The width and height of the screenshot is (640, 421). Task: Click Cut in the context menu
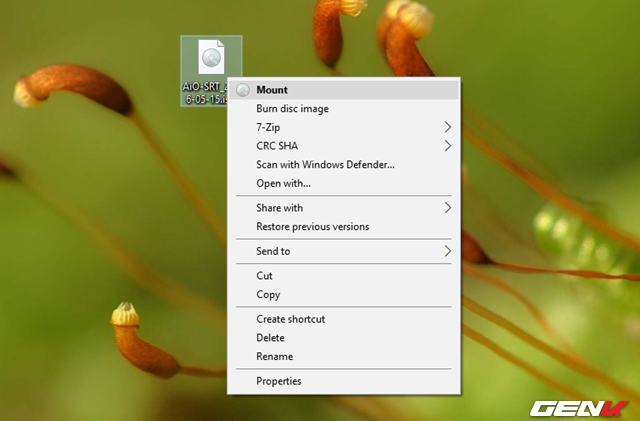tap(264, 276)
